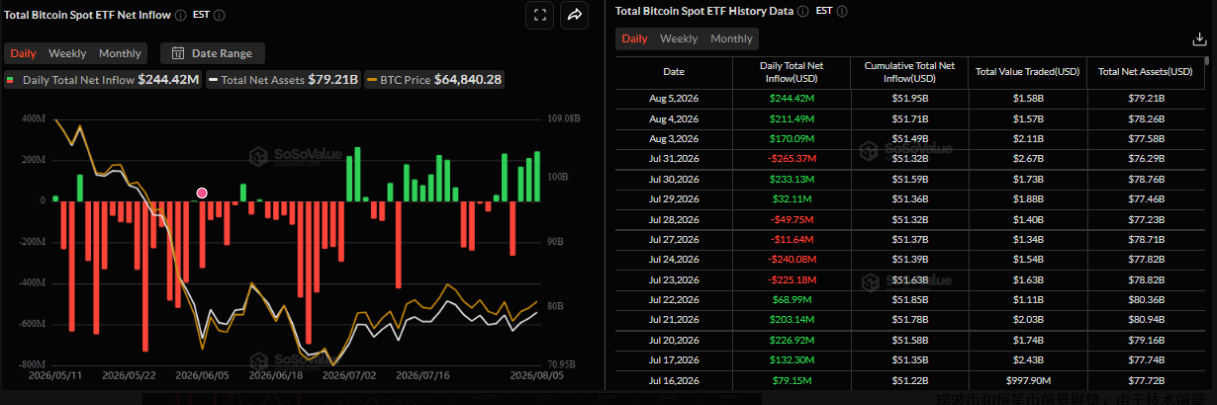The height and width of the screenshot is (405, 1217).
Task: Click the $170.09M daily inflow cell
Action: (792, 138)
